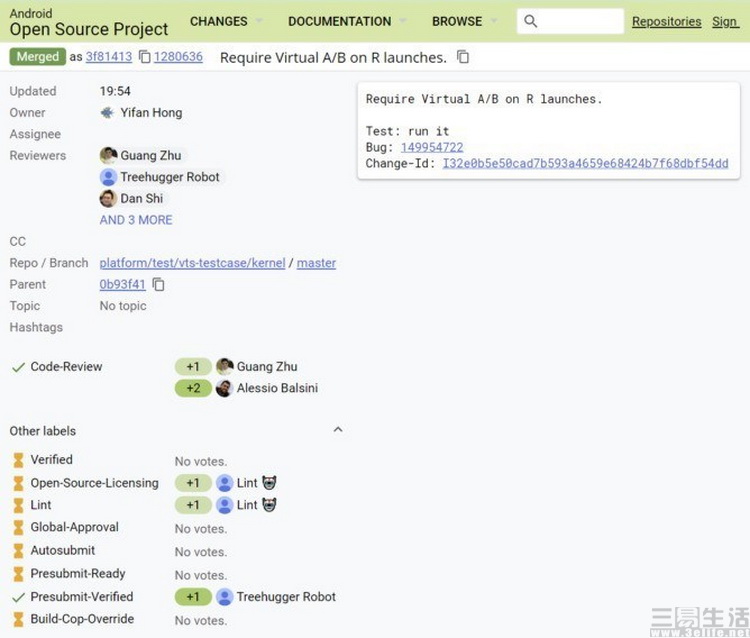Click Lint avatar in Open-Source-Licensing row
Image resolution: width=750 pixels, height=638 pixels.
224,483
